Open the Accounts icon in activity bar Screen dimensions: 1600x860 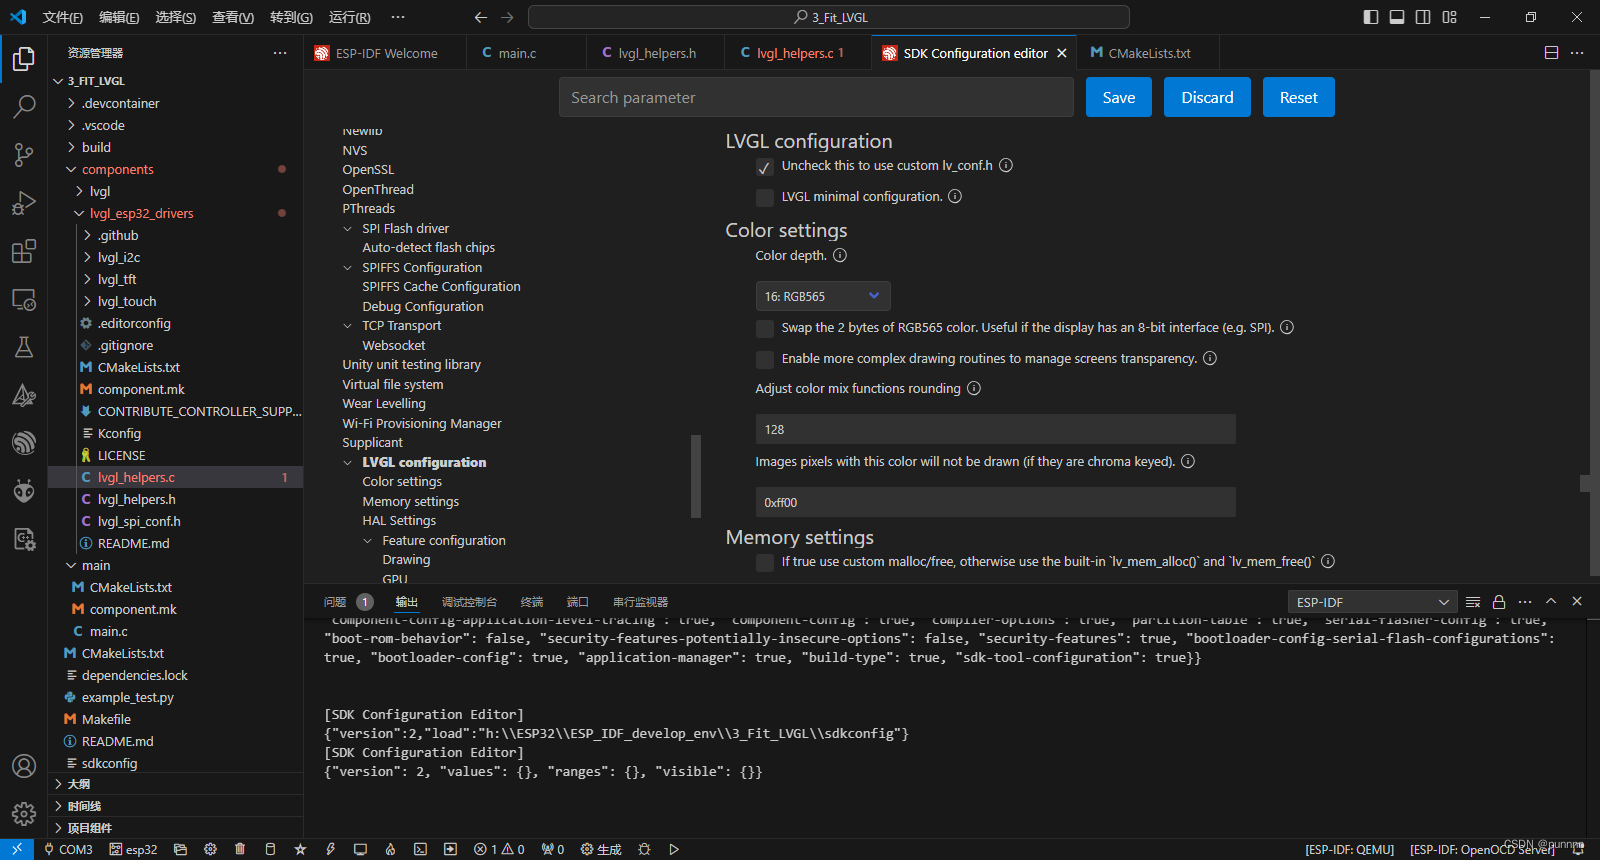pyautogui.click(x=24, y=766)
